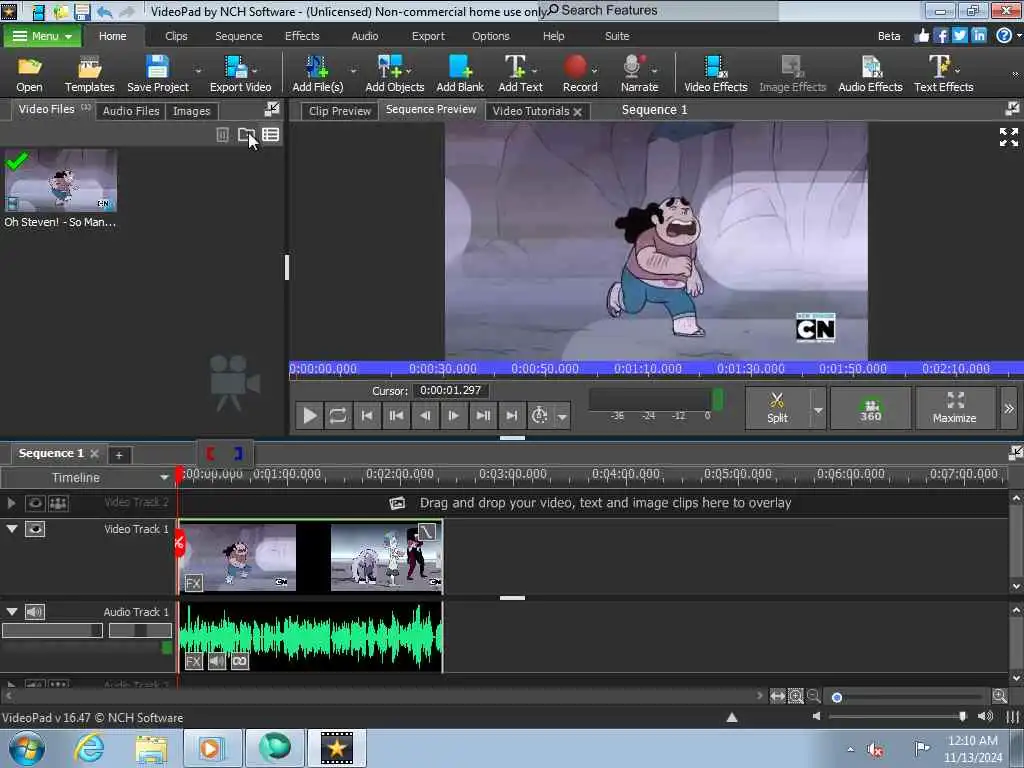The height and width of the screenshot is (768, 1024).
Task: Toggle clip audio speaker icon on audio clip
Action: click(x=217, y=662)
